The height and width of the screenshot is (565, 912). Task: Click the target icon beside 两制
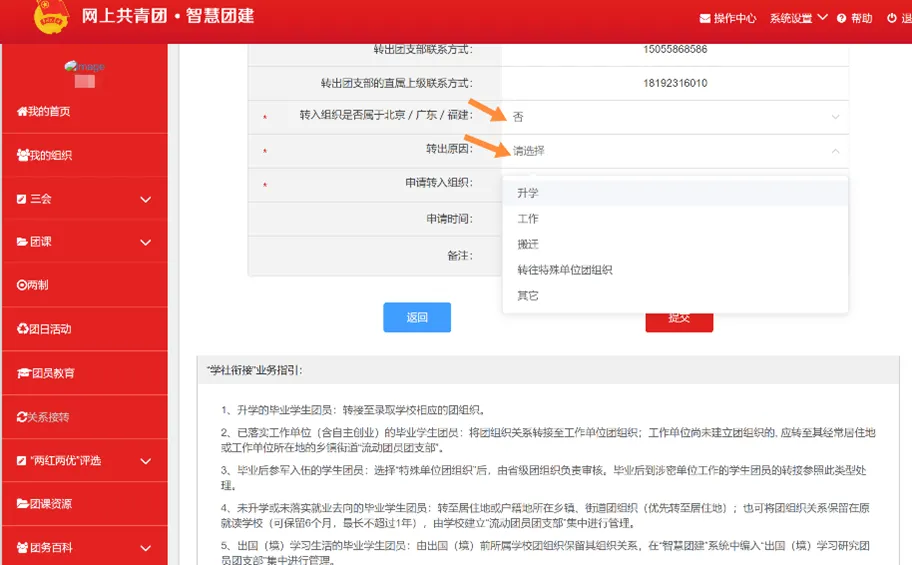tap(22, 285)
